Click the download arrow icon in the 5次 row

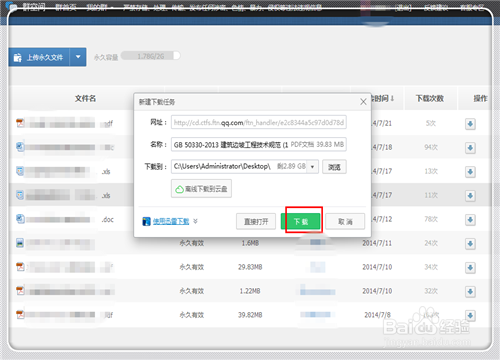pos(470,124)
